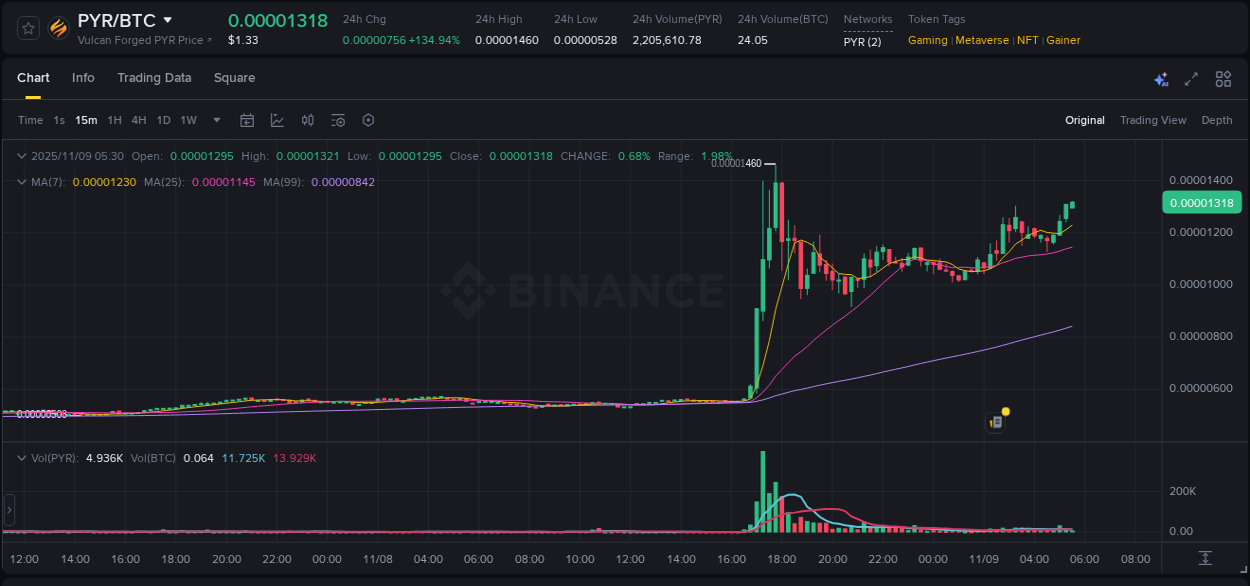Toggle favorite star for PYR/BTC
The width and height of the screenshot is (1250, 586).
click(27, 27)
